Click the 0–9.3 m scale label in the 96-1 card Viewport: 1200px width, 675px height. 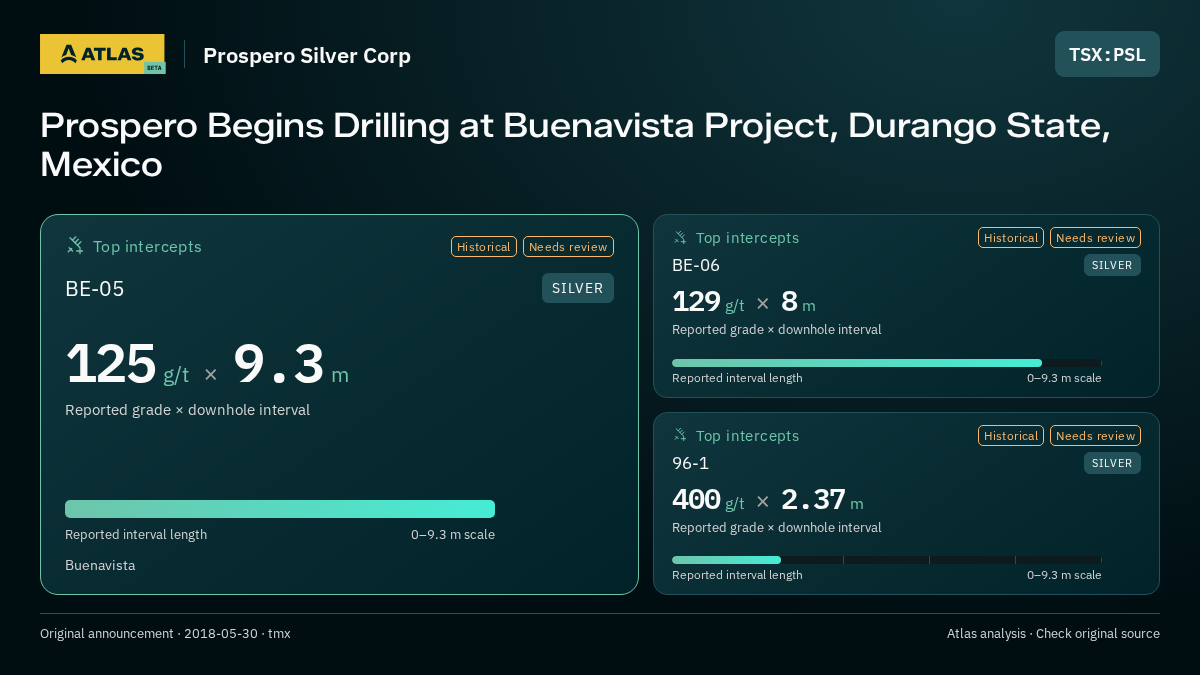click(1064, 575)
